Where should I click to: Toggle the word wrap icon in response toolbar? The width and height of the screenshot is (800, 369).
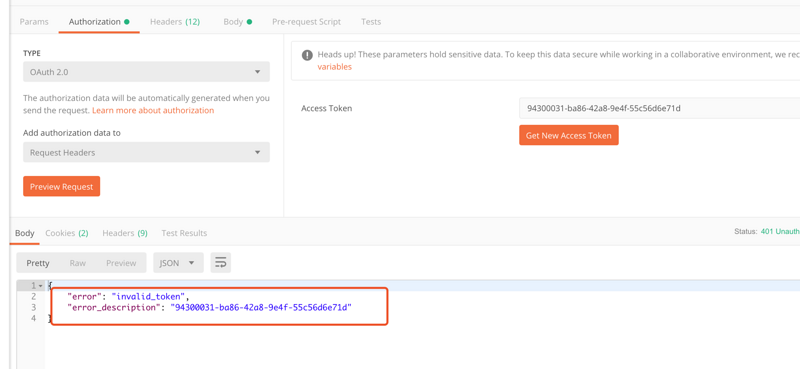pyautogui.click(x=220, y=263)
